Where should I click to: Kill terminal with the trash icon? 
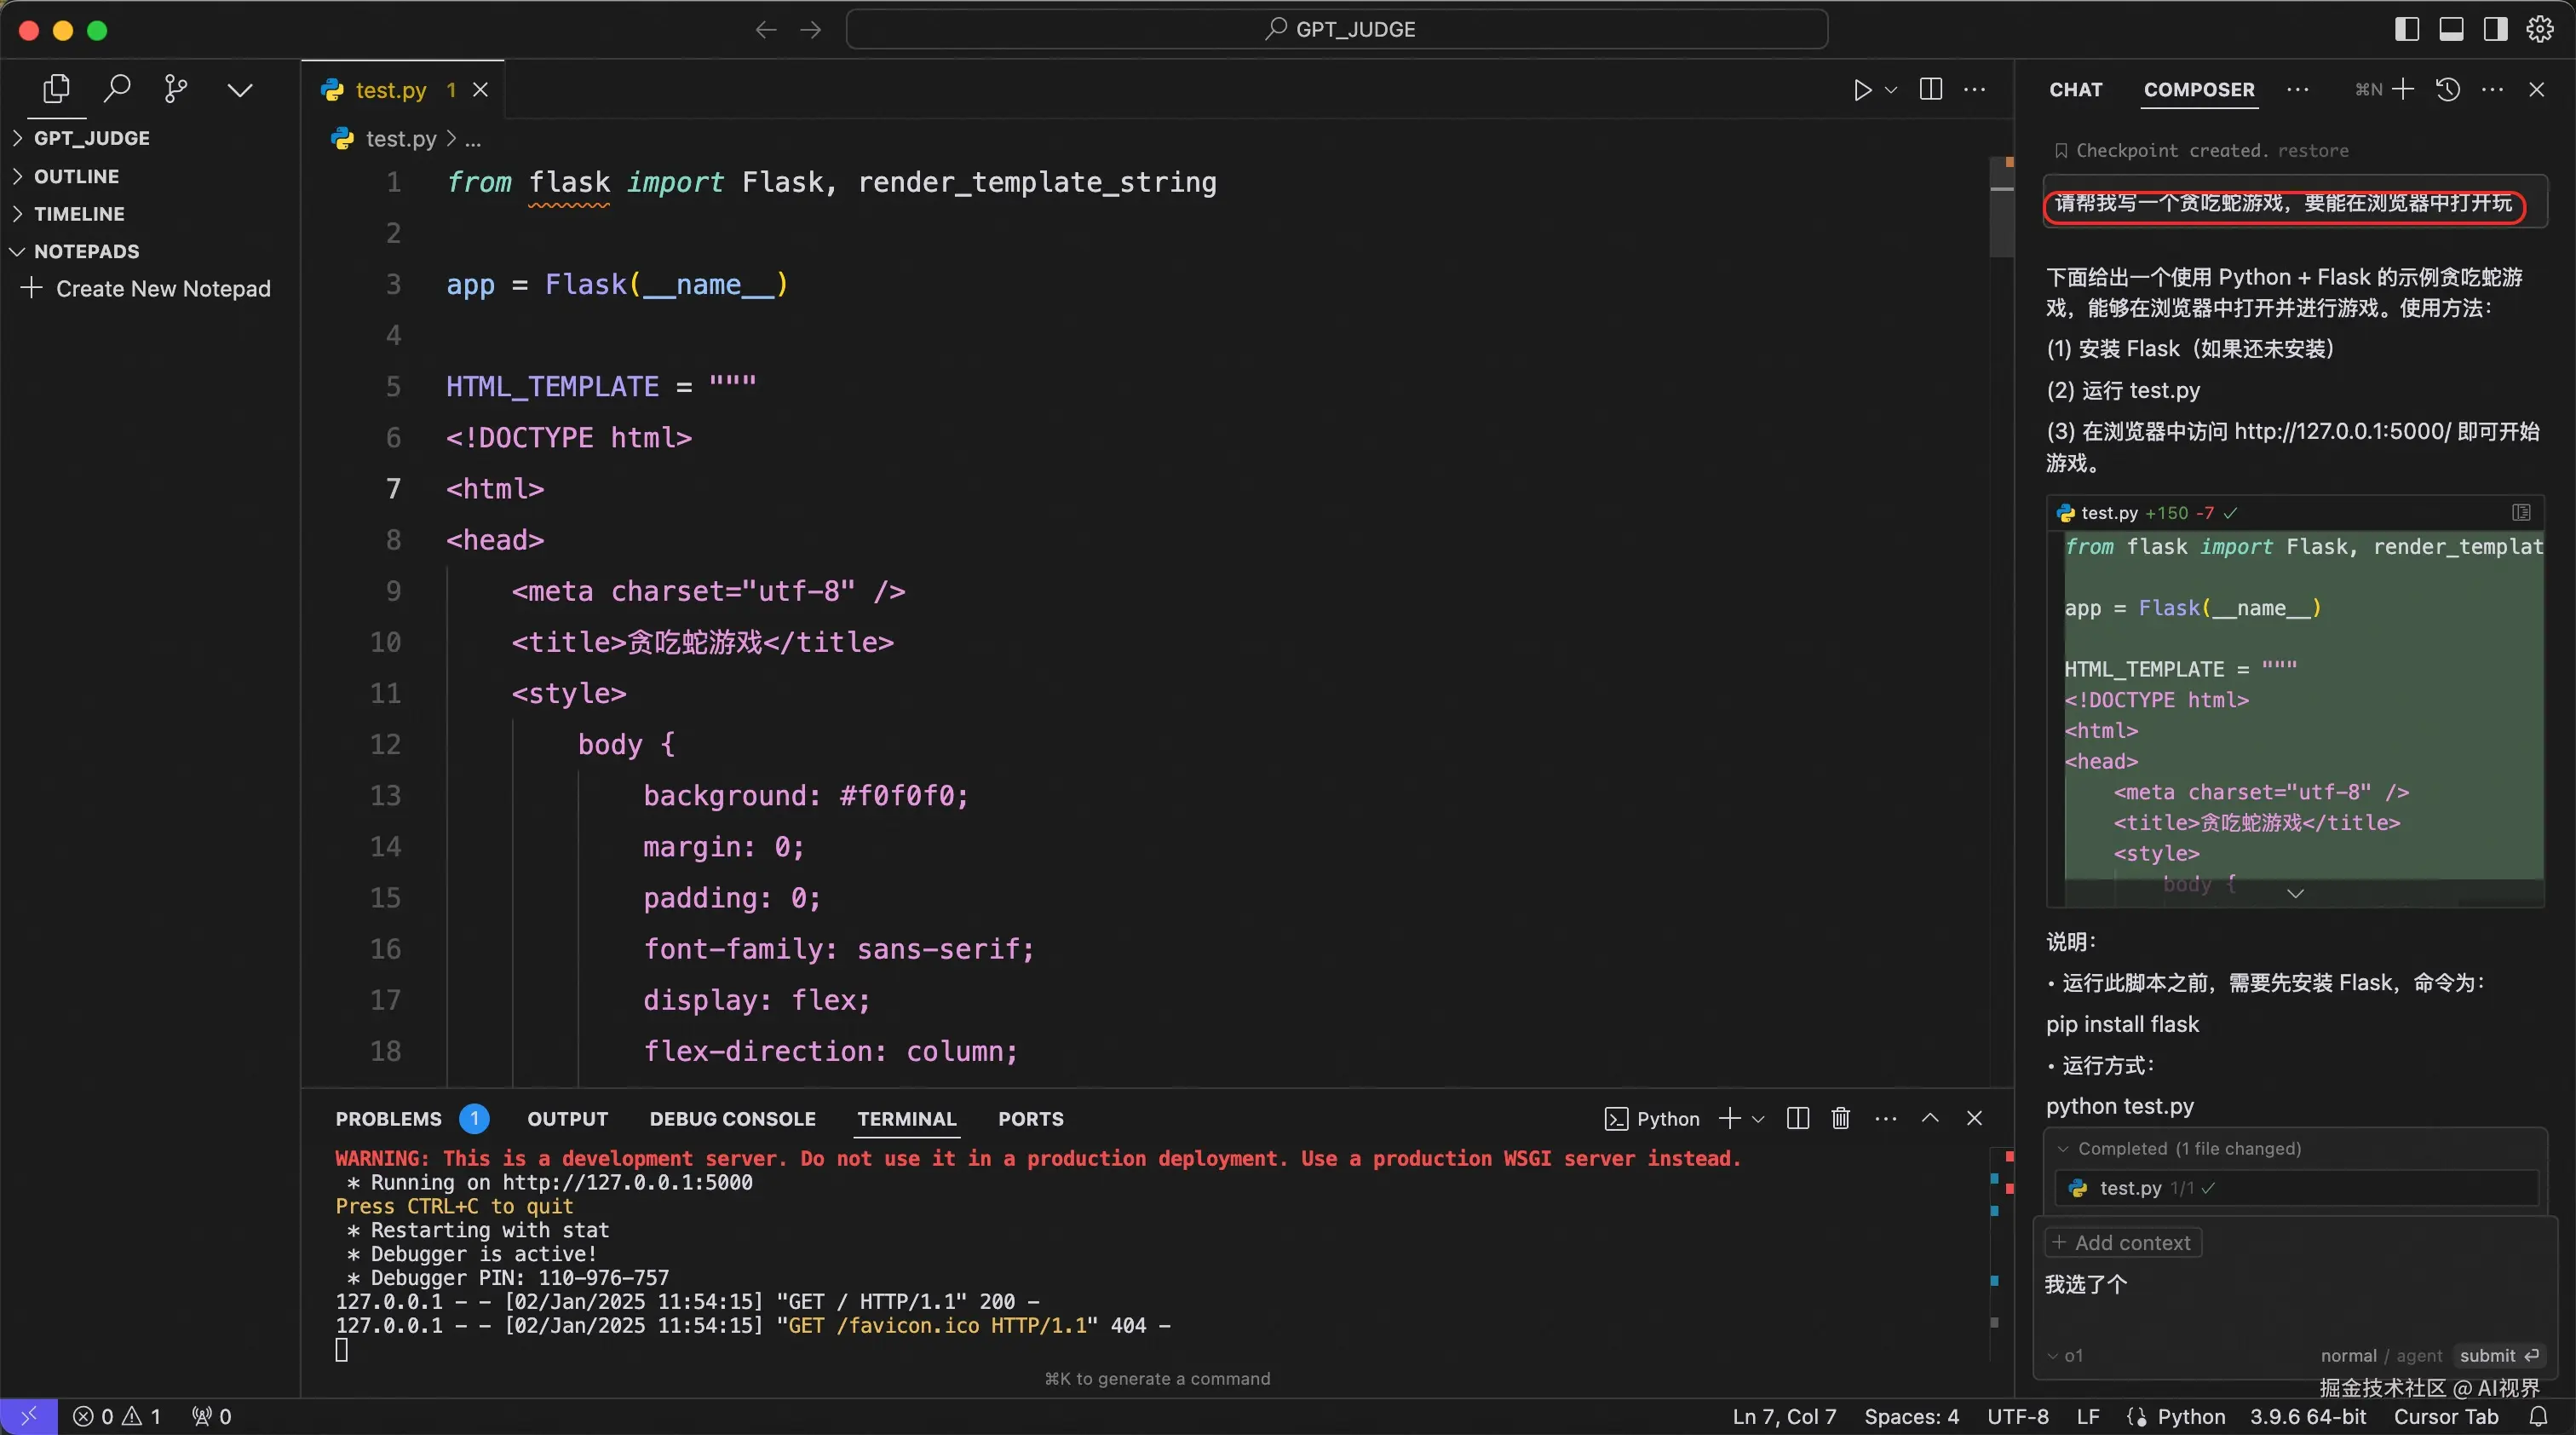pyautogui.click(x=1840, y=1118)
